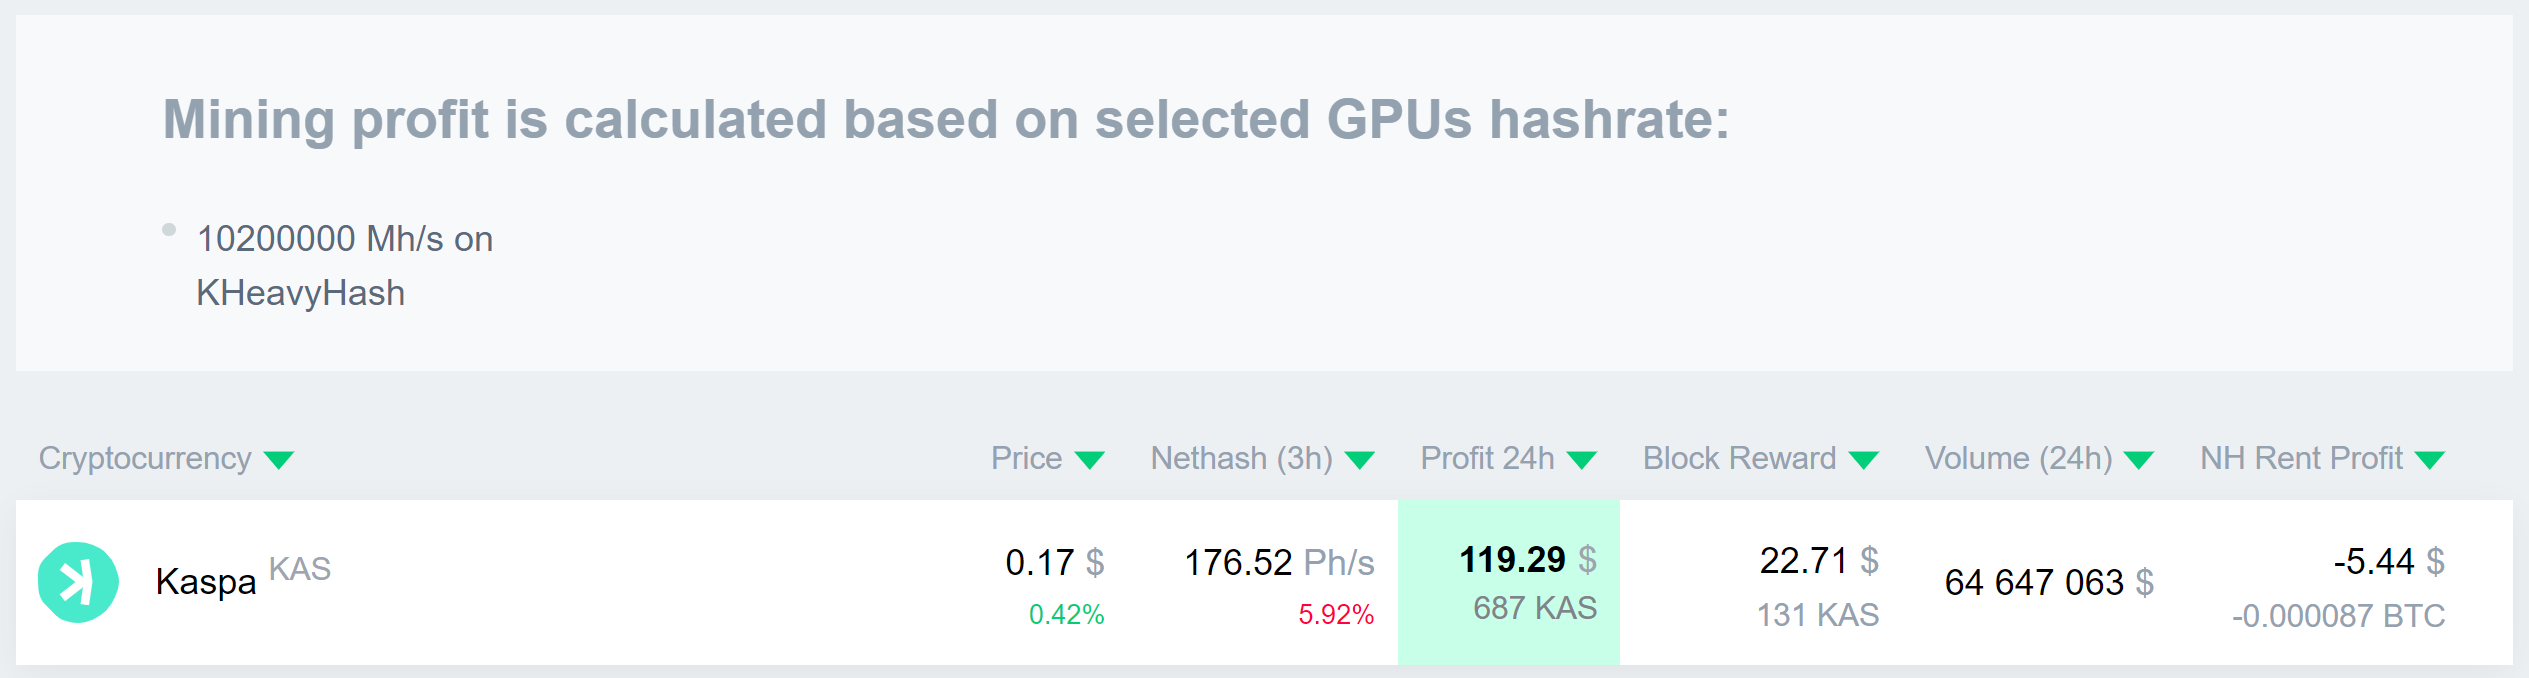This screenshot has width=2529, height=678.
Task: Click the 10200000 Mh/s hashrate entry
Action: click(344, 239)
